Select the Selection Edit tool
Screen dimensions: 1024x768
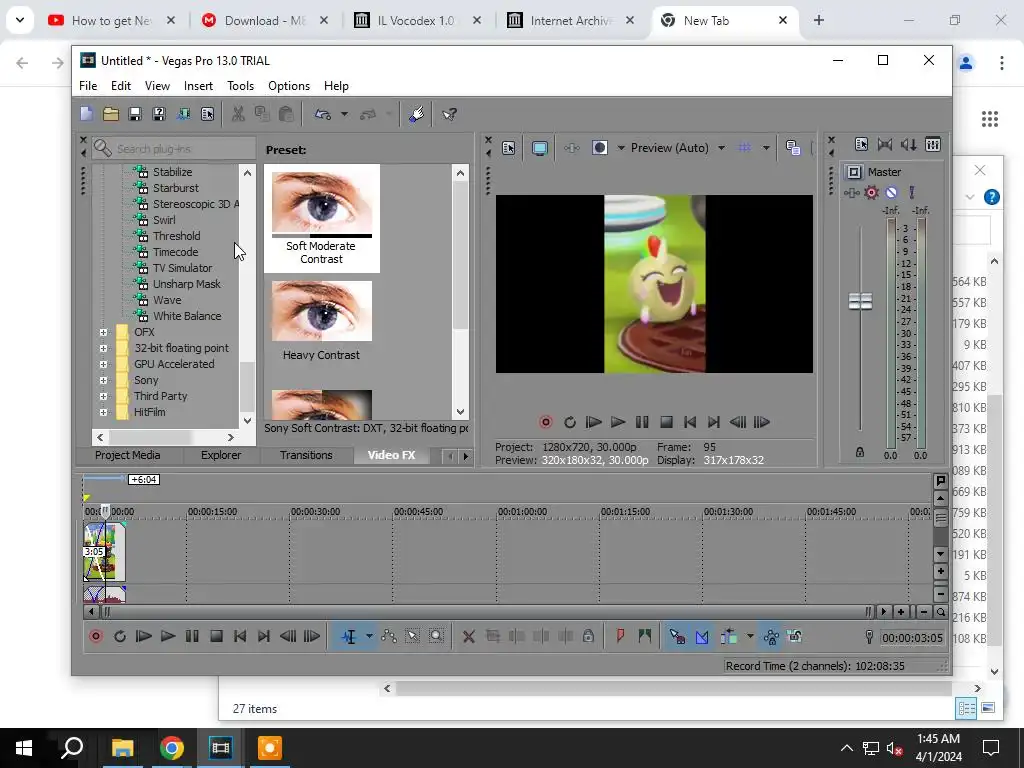point(413,636)
